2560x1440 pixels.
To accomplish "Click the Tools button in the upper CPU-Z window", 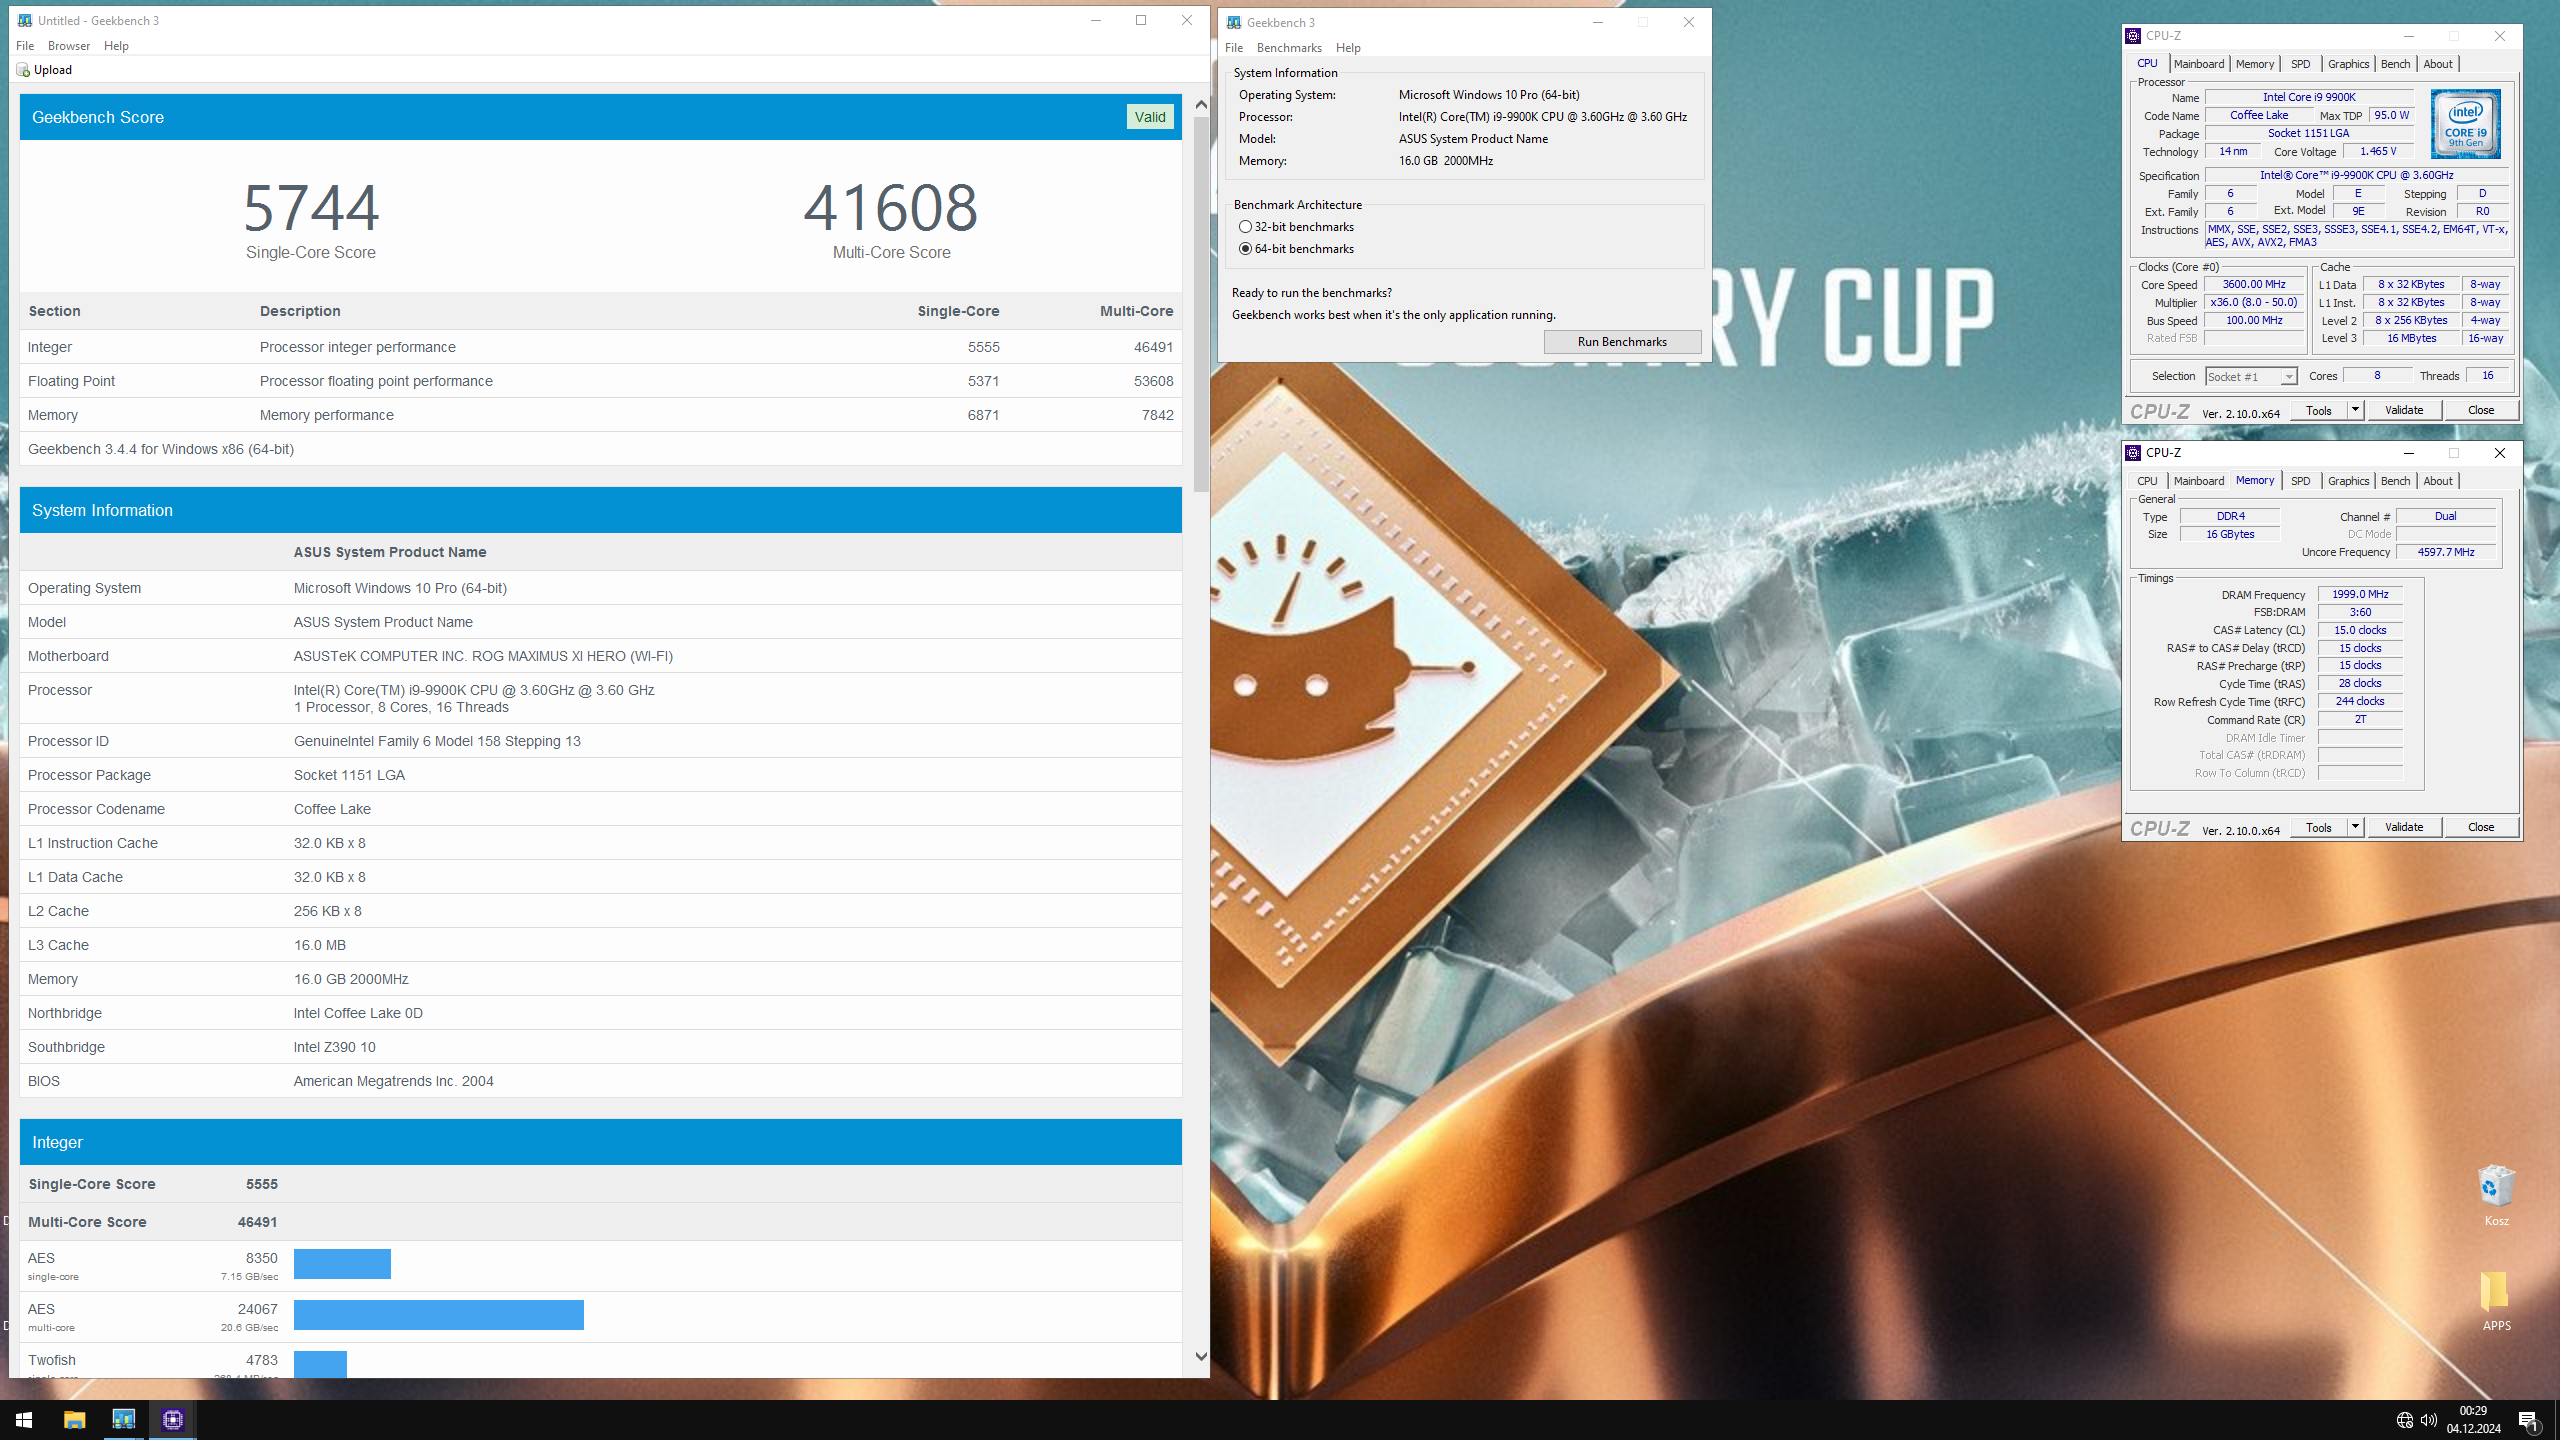I will (2318, 410).
